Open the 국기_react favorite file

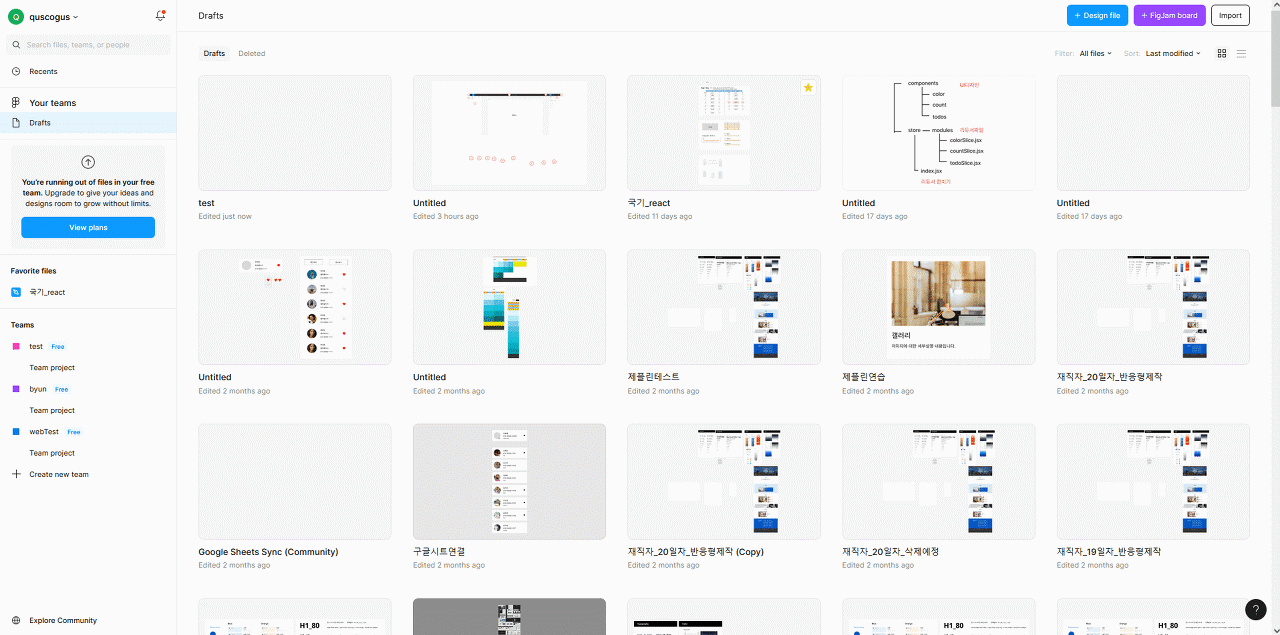[x=47, y=292]
